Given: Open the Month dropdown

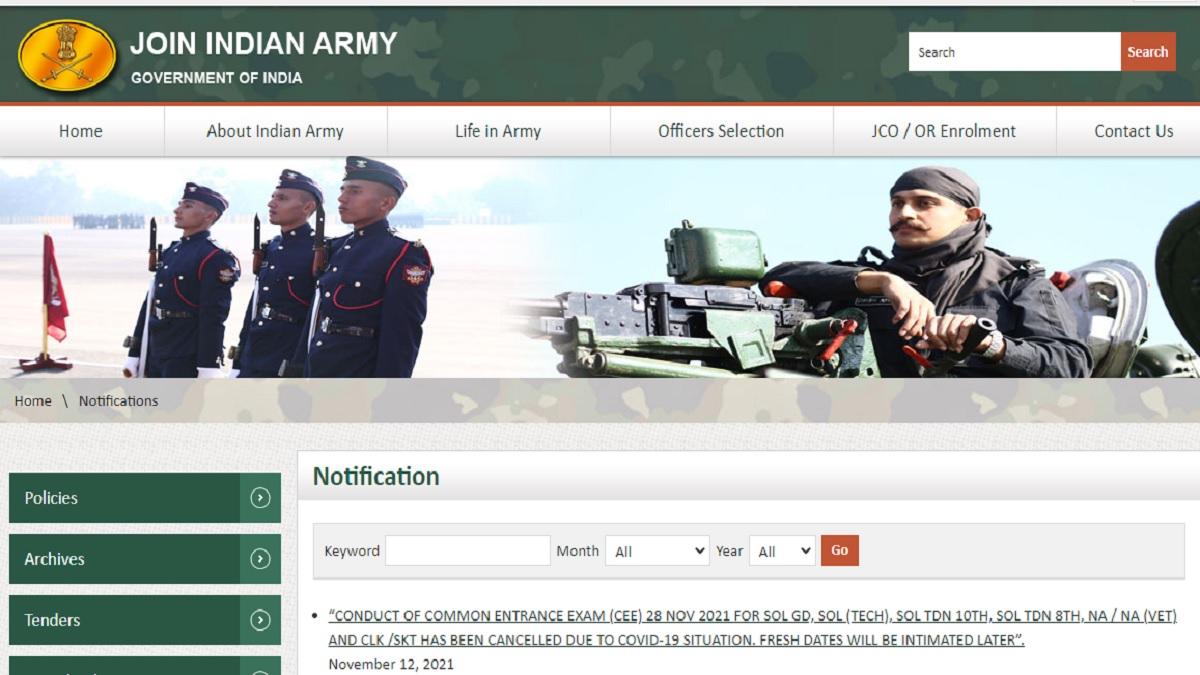Looking at the screenshot, I should tap(657, 551).
